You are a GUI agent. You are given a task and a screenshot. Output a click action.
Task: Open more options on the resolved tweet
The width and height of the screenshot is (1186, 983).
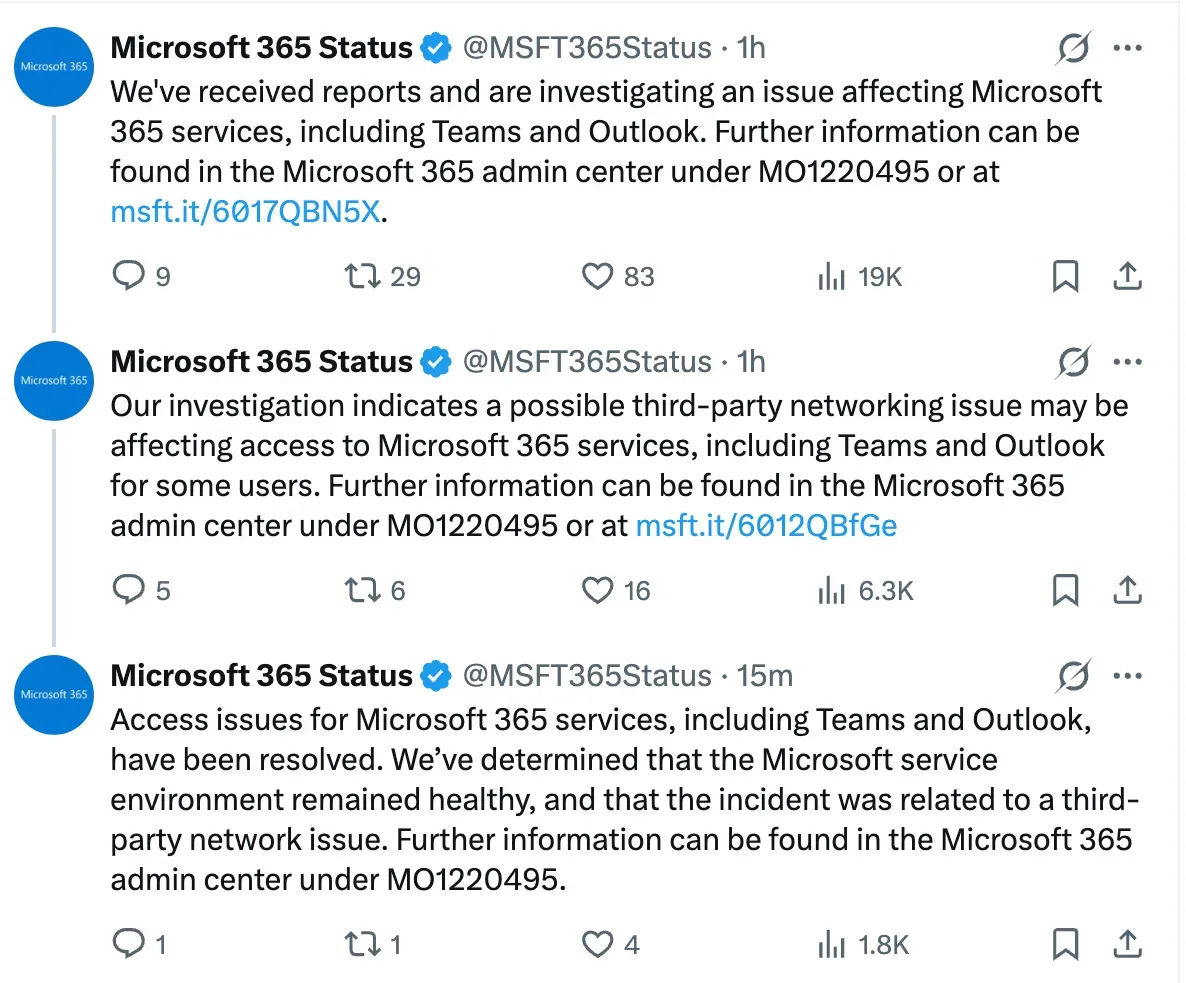(x=1129, y=675)
